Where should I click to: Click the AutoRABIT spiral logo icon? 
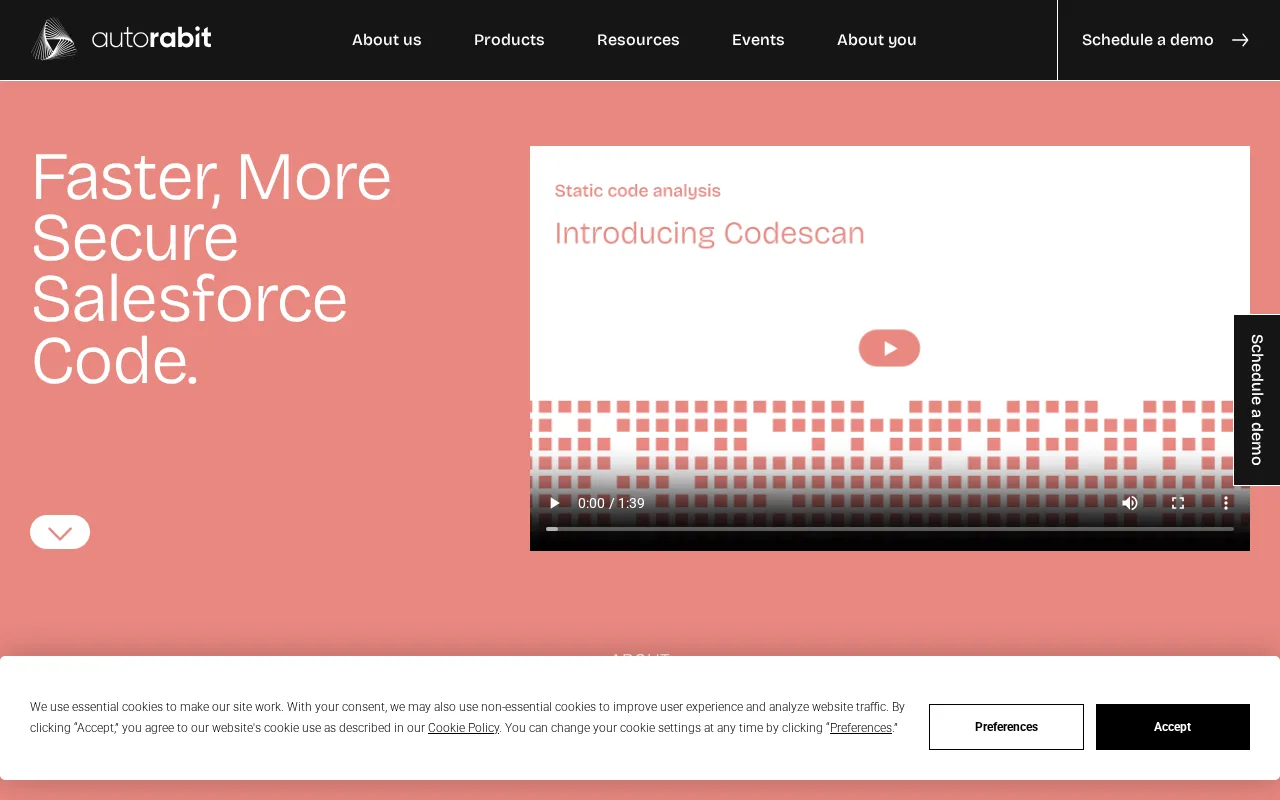point(54,39)
